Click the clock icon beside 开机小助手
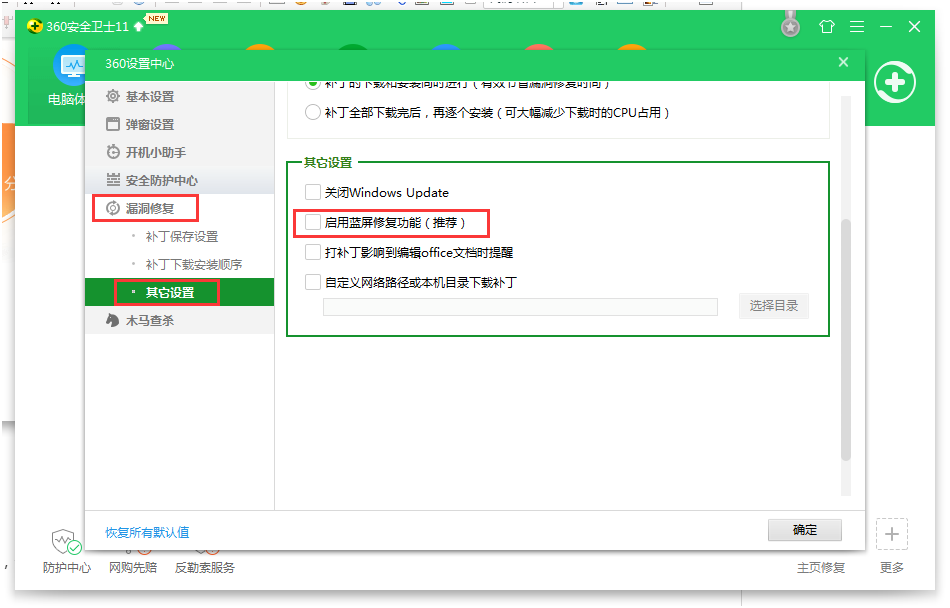Image resolution: width=950 pixels, height=608 pixels. coord(113,152)
